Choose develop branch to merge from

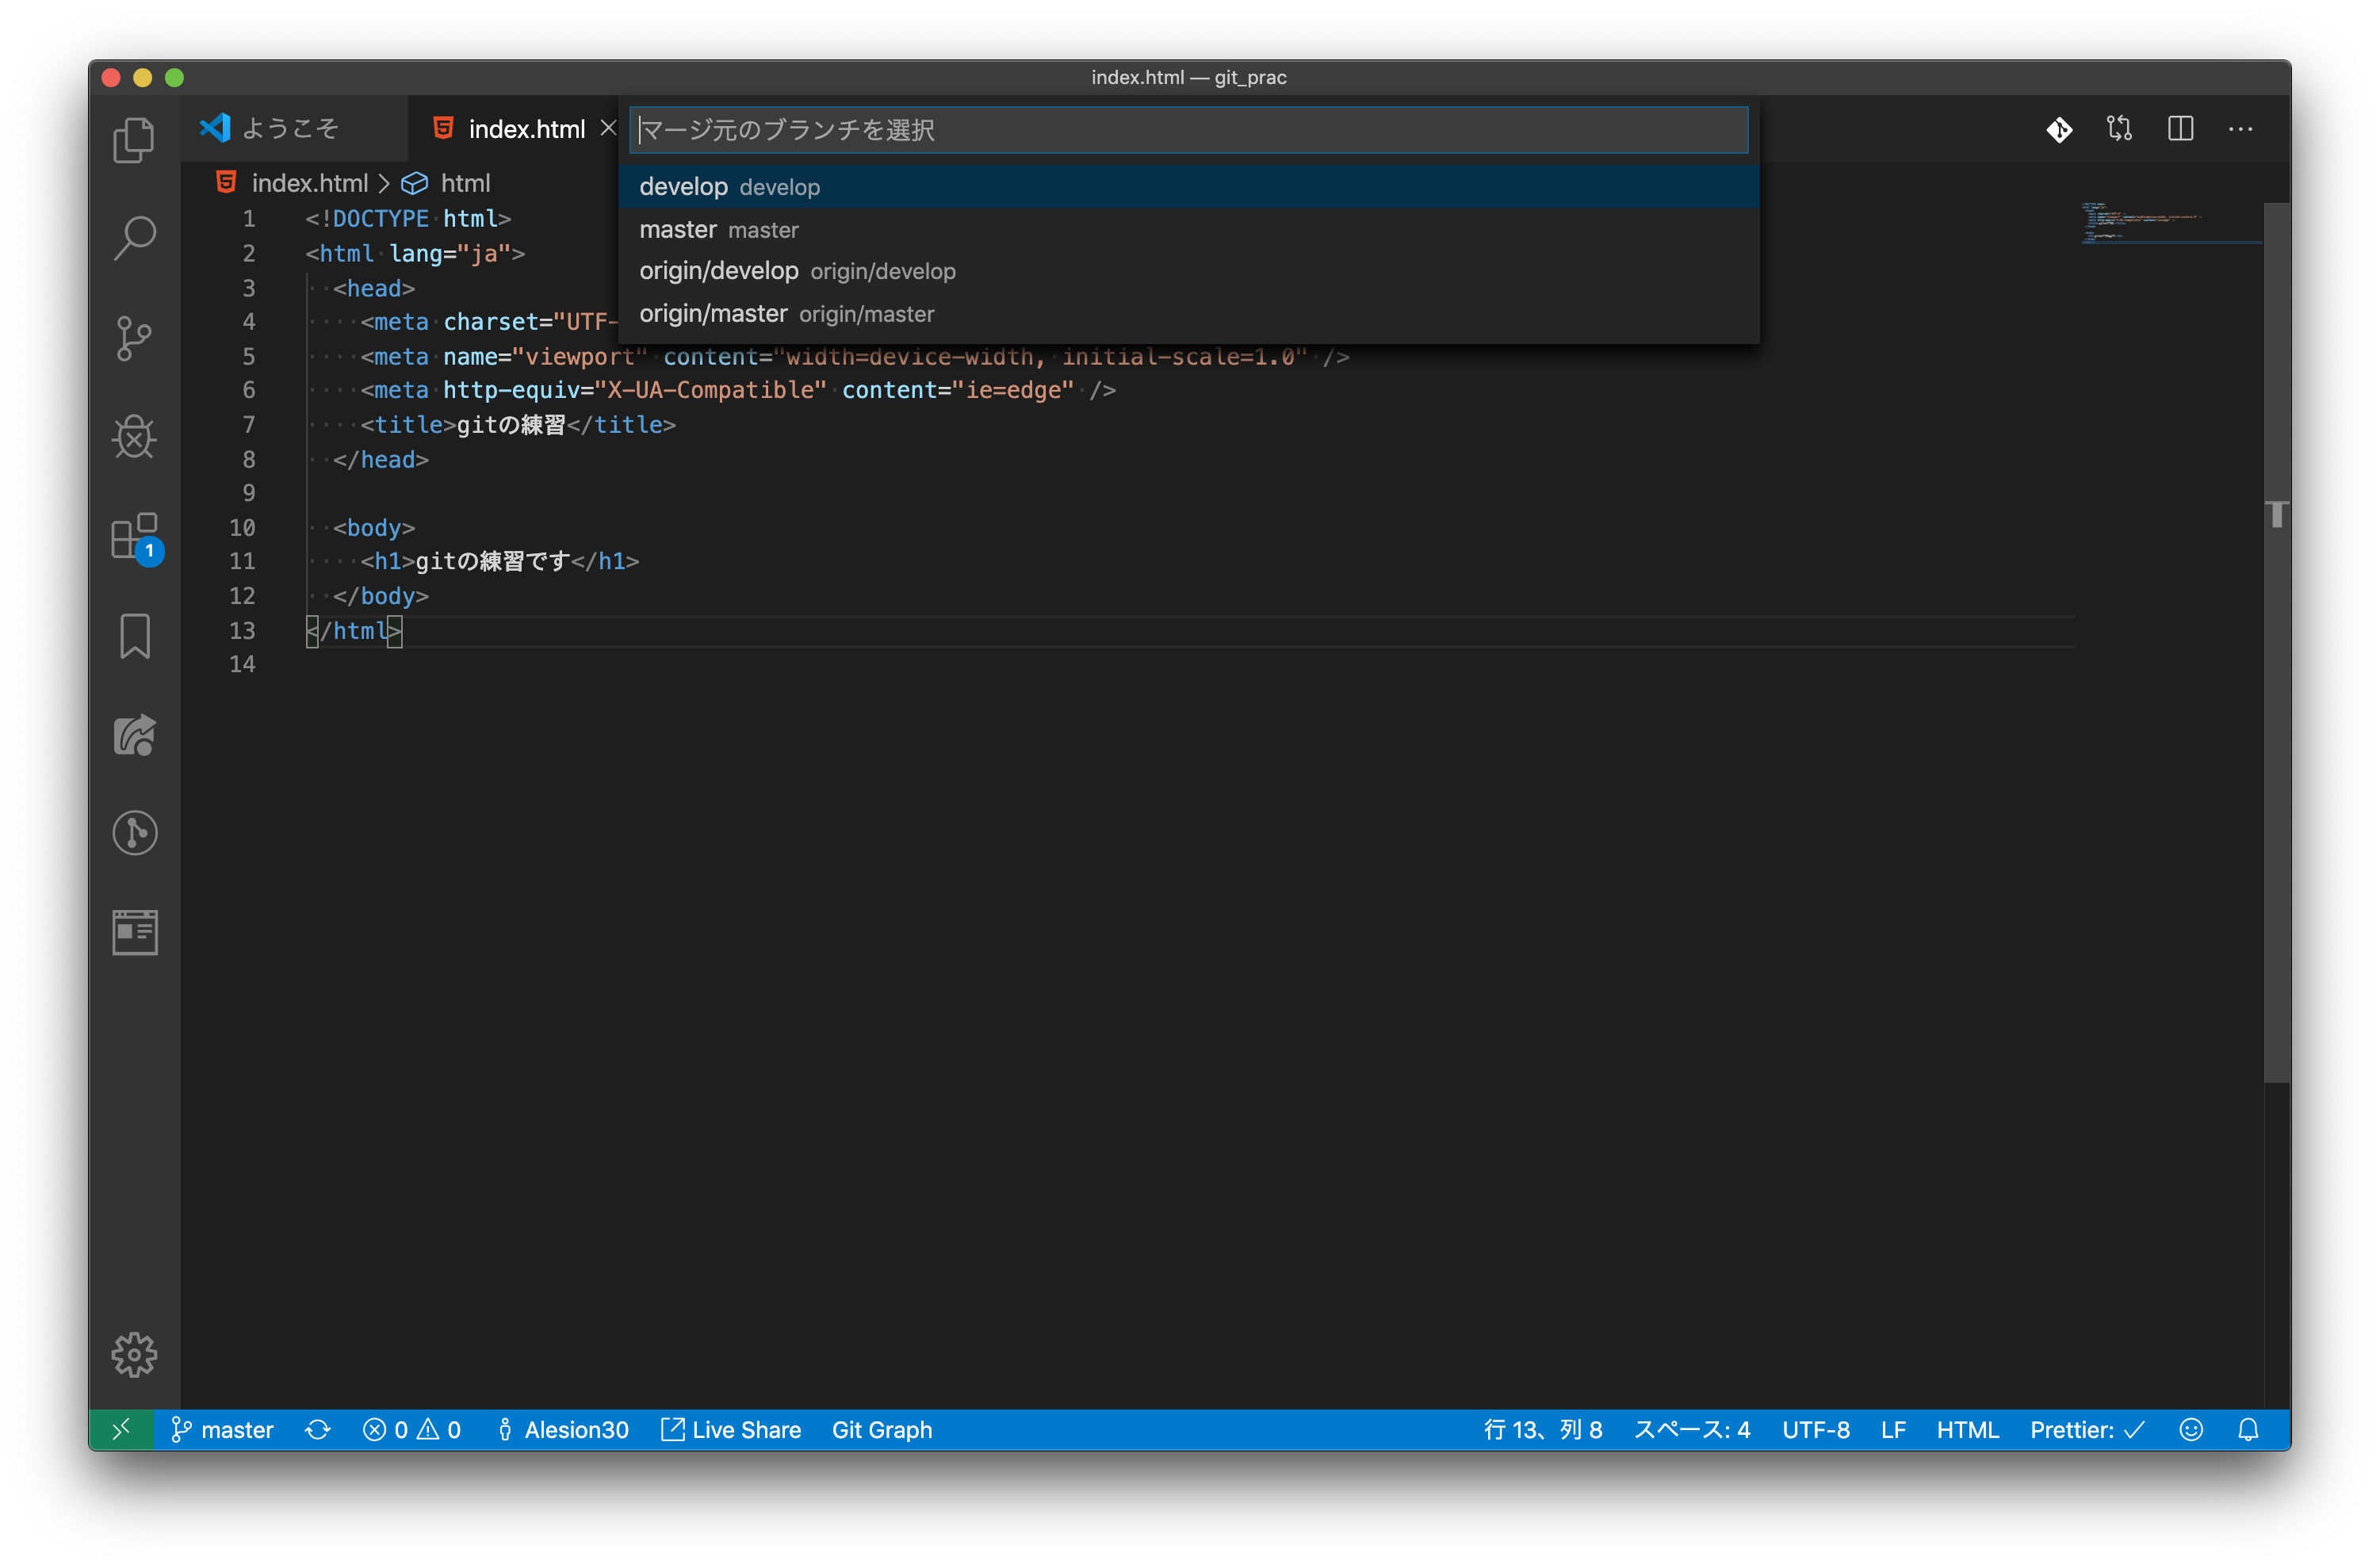[x=1188, y=187]
